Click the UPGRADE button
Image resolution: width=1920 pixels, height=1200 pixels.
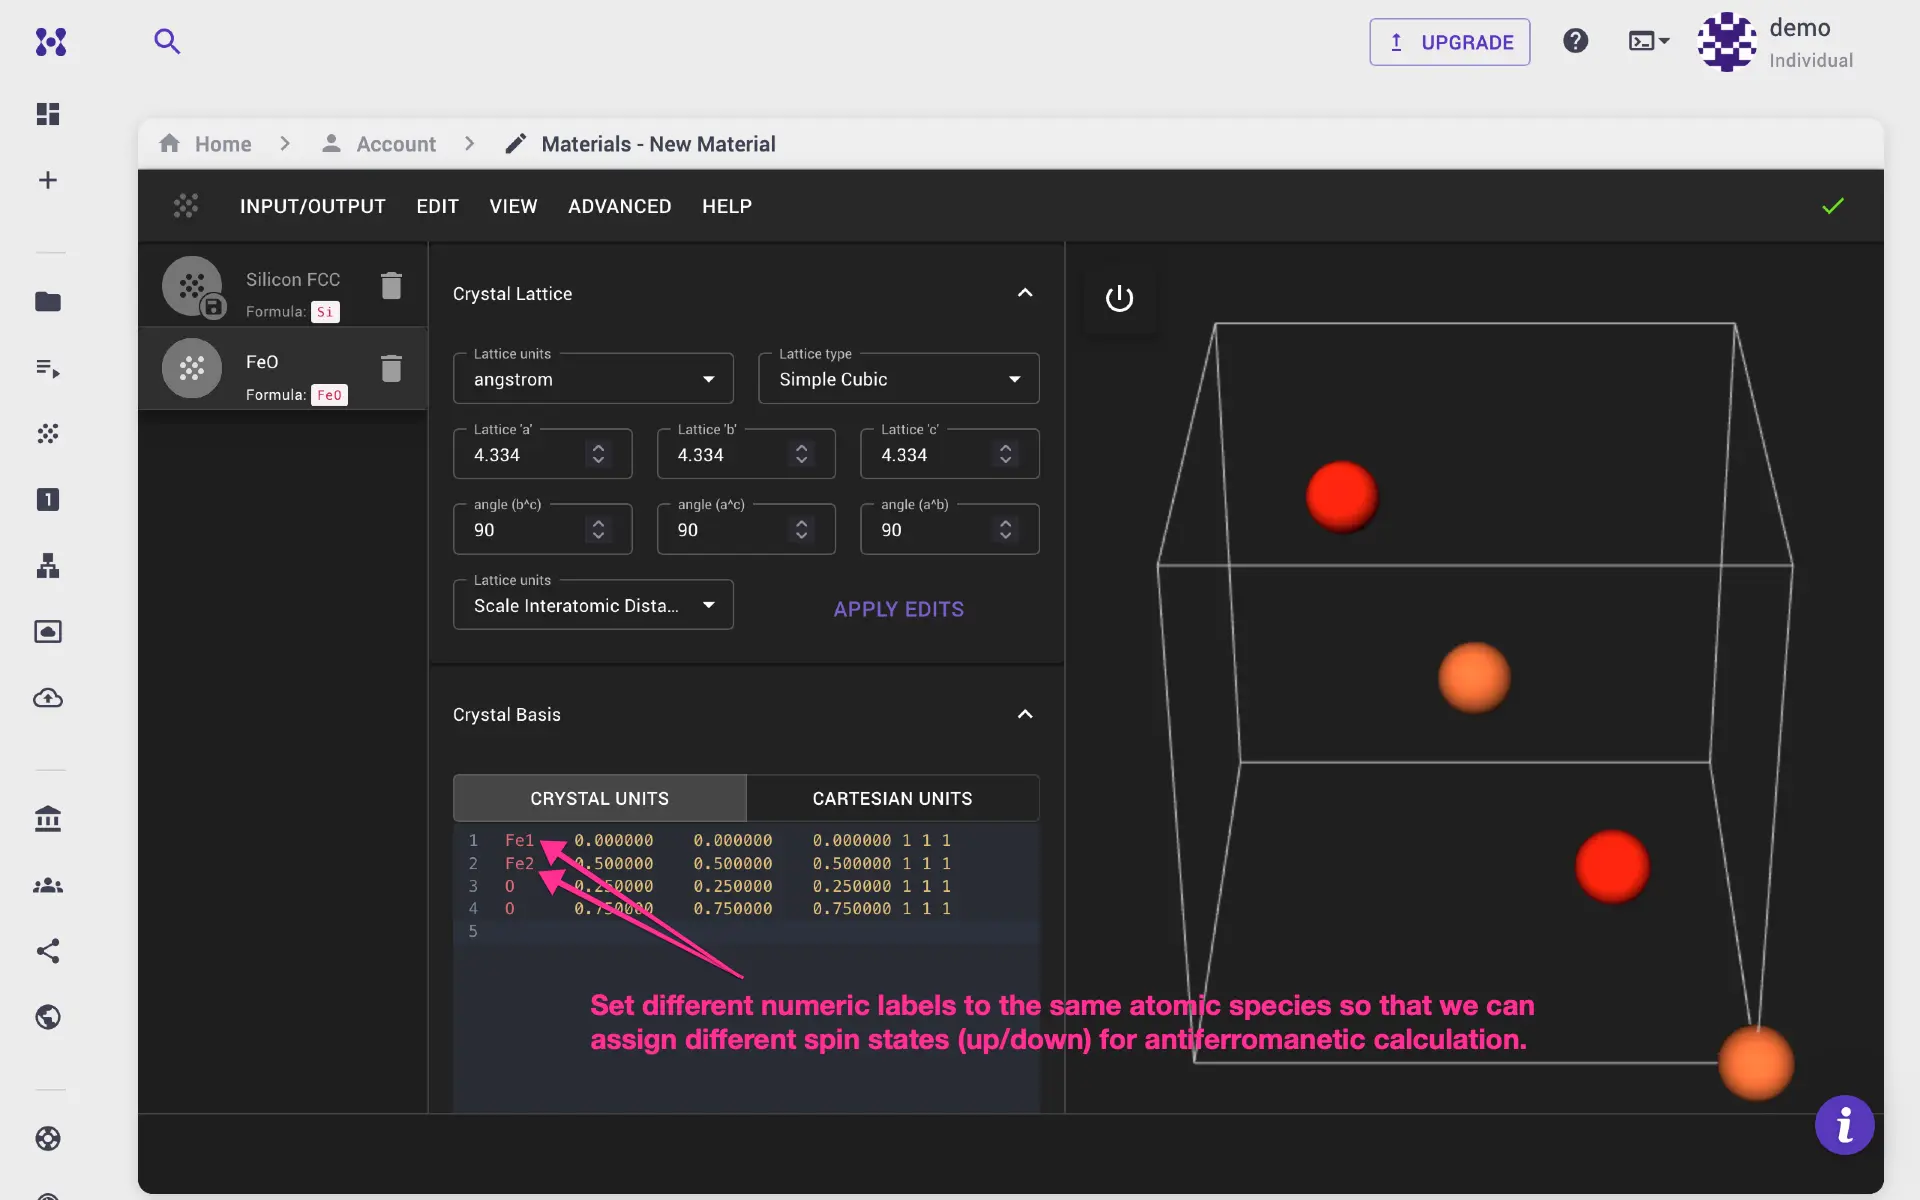(1449, 42)
